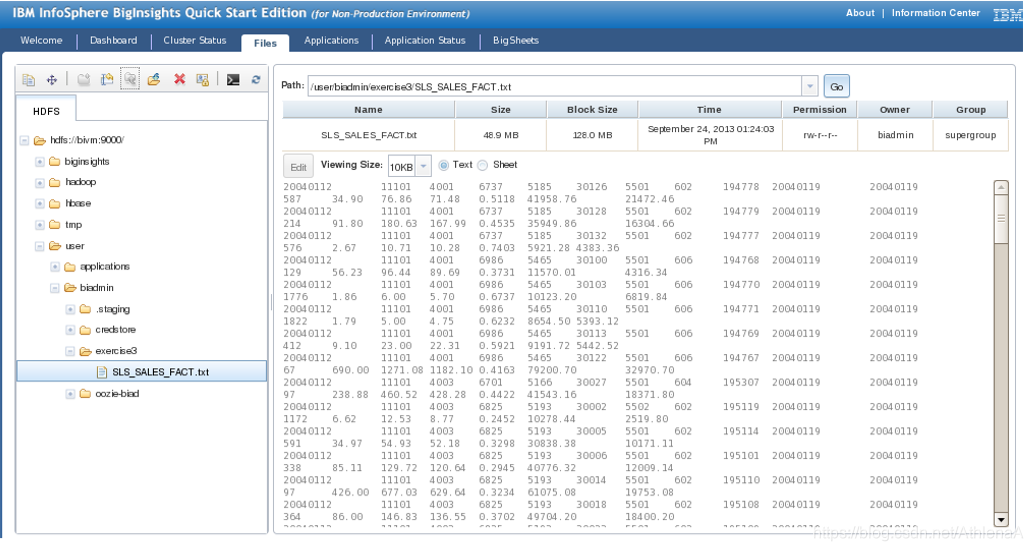This screenshot has height=551, width=1033.
Task: Collapse the hdfs://bivm:9000/ root node
Action: click(24, 140)
